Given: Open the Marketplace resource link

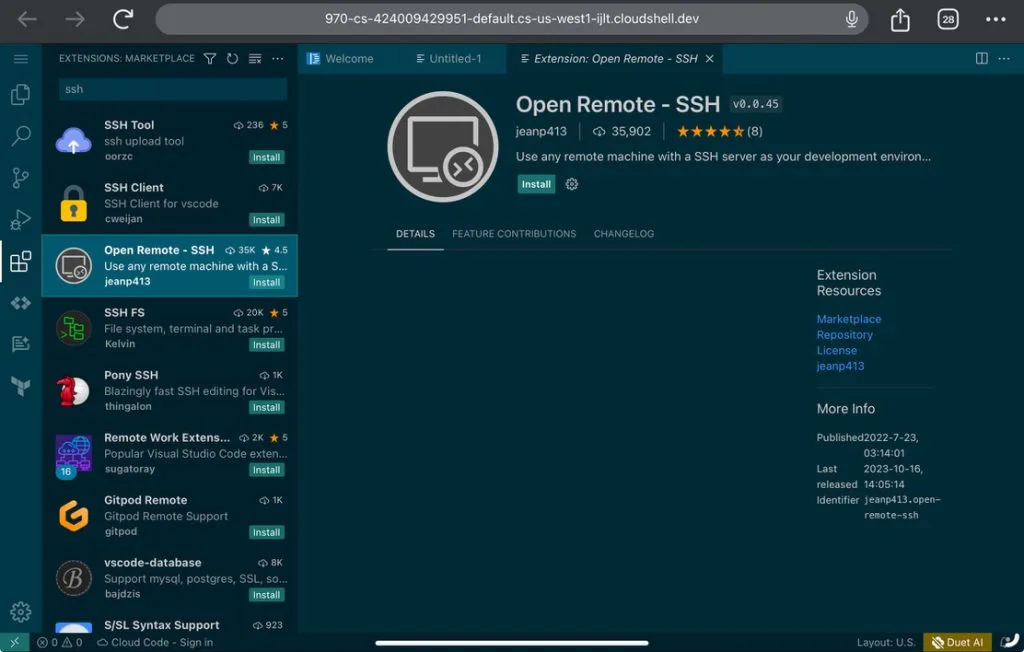Looking at the screenshot, I should [x=848, y=319].
